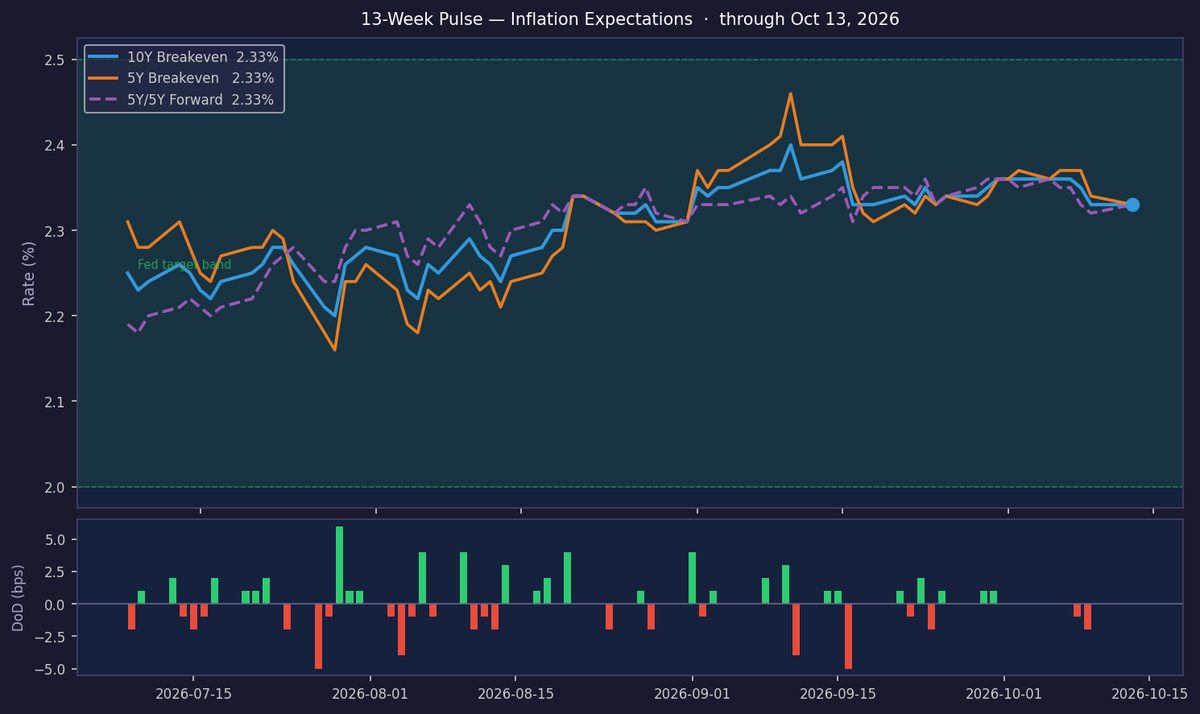Click the blue 10Y Breakeven legend line swatch
Viewport: 1200px width, 714px height.
tap(106, 57)
